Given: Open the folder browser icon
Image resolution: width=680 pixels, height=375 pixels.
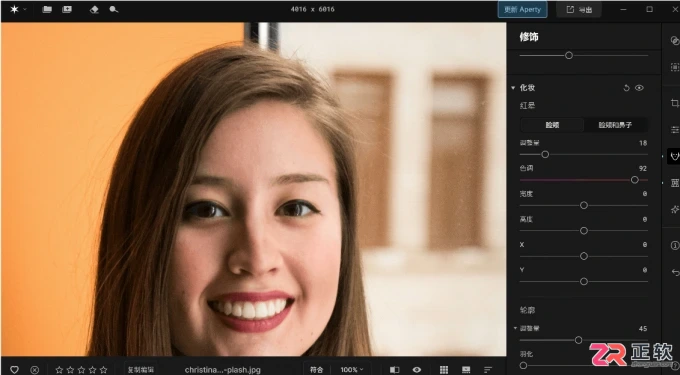Looking at the screenshot, I should [47, 9].
